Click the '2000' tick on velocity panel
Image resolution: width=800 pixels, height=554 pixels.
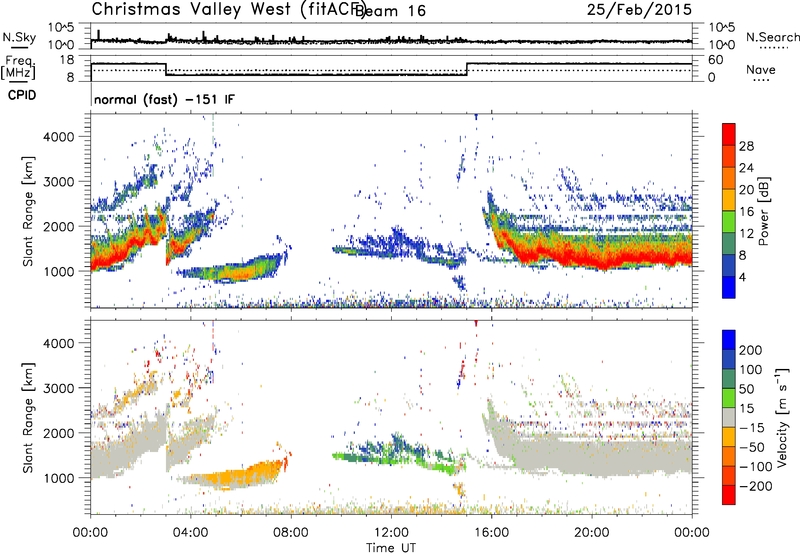point(59,433)
